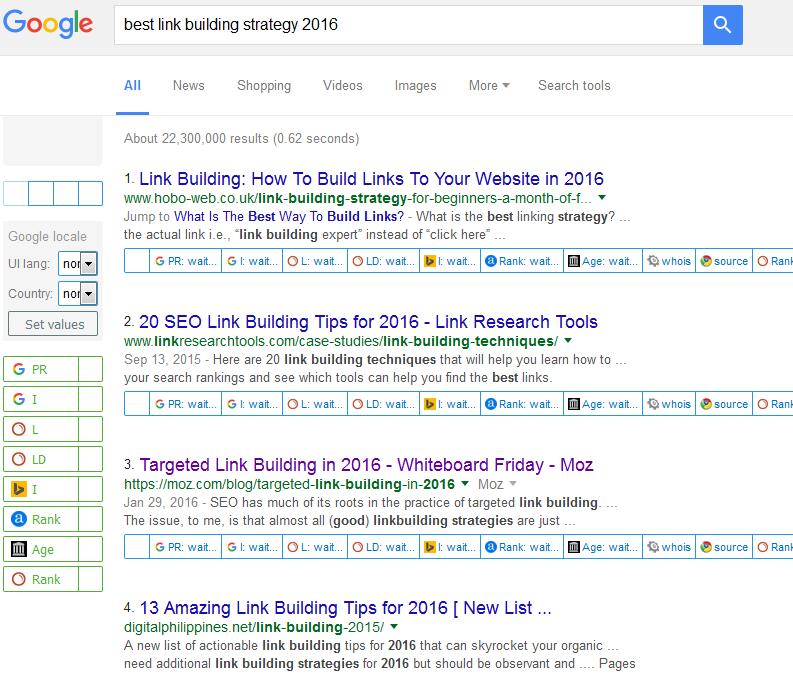Switch to Shopping tab
Viewport: 793px width, 676px height.
[264, 85]
